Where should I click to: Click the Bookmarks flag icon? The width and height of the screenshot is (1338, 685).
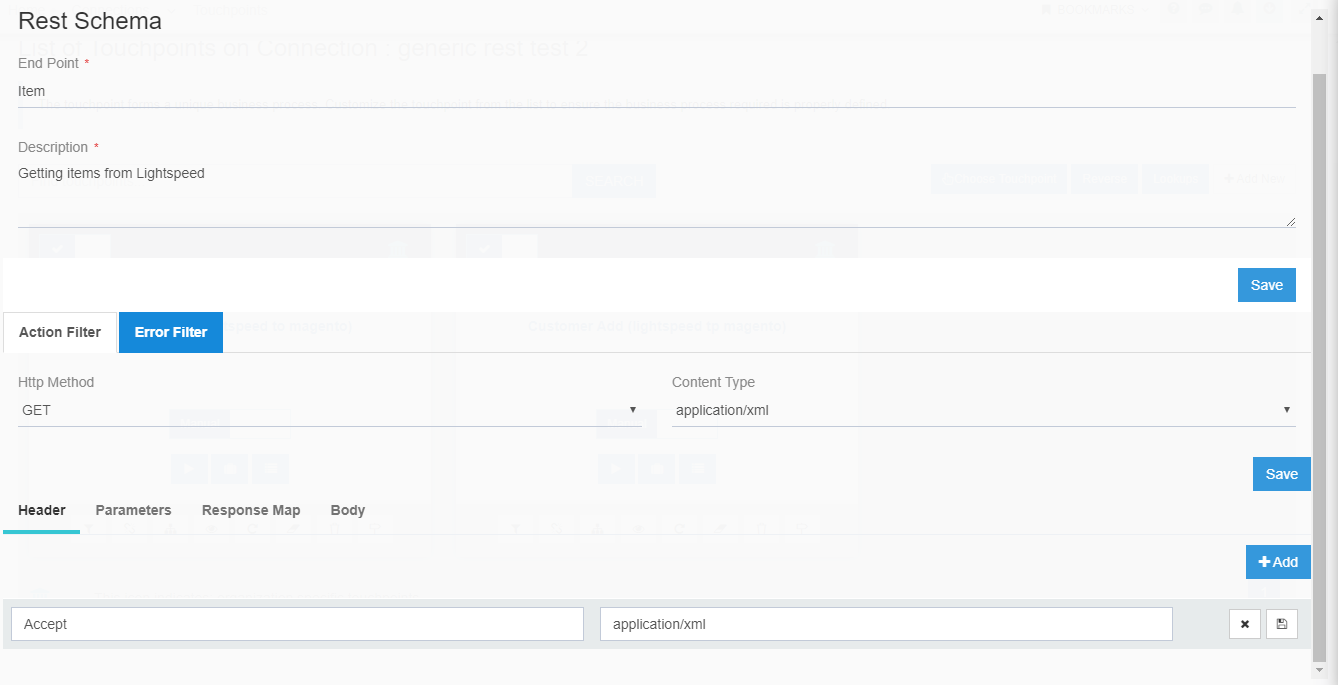(x=1047, y=9)
